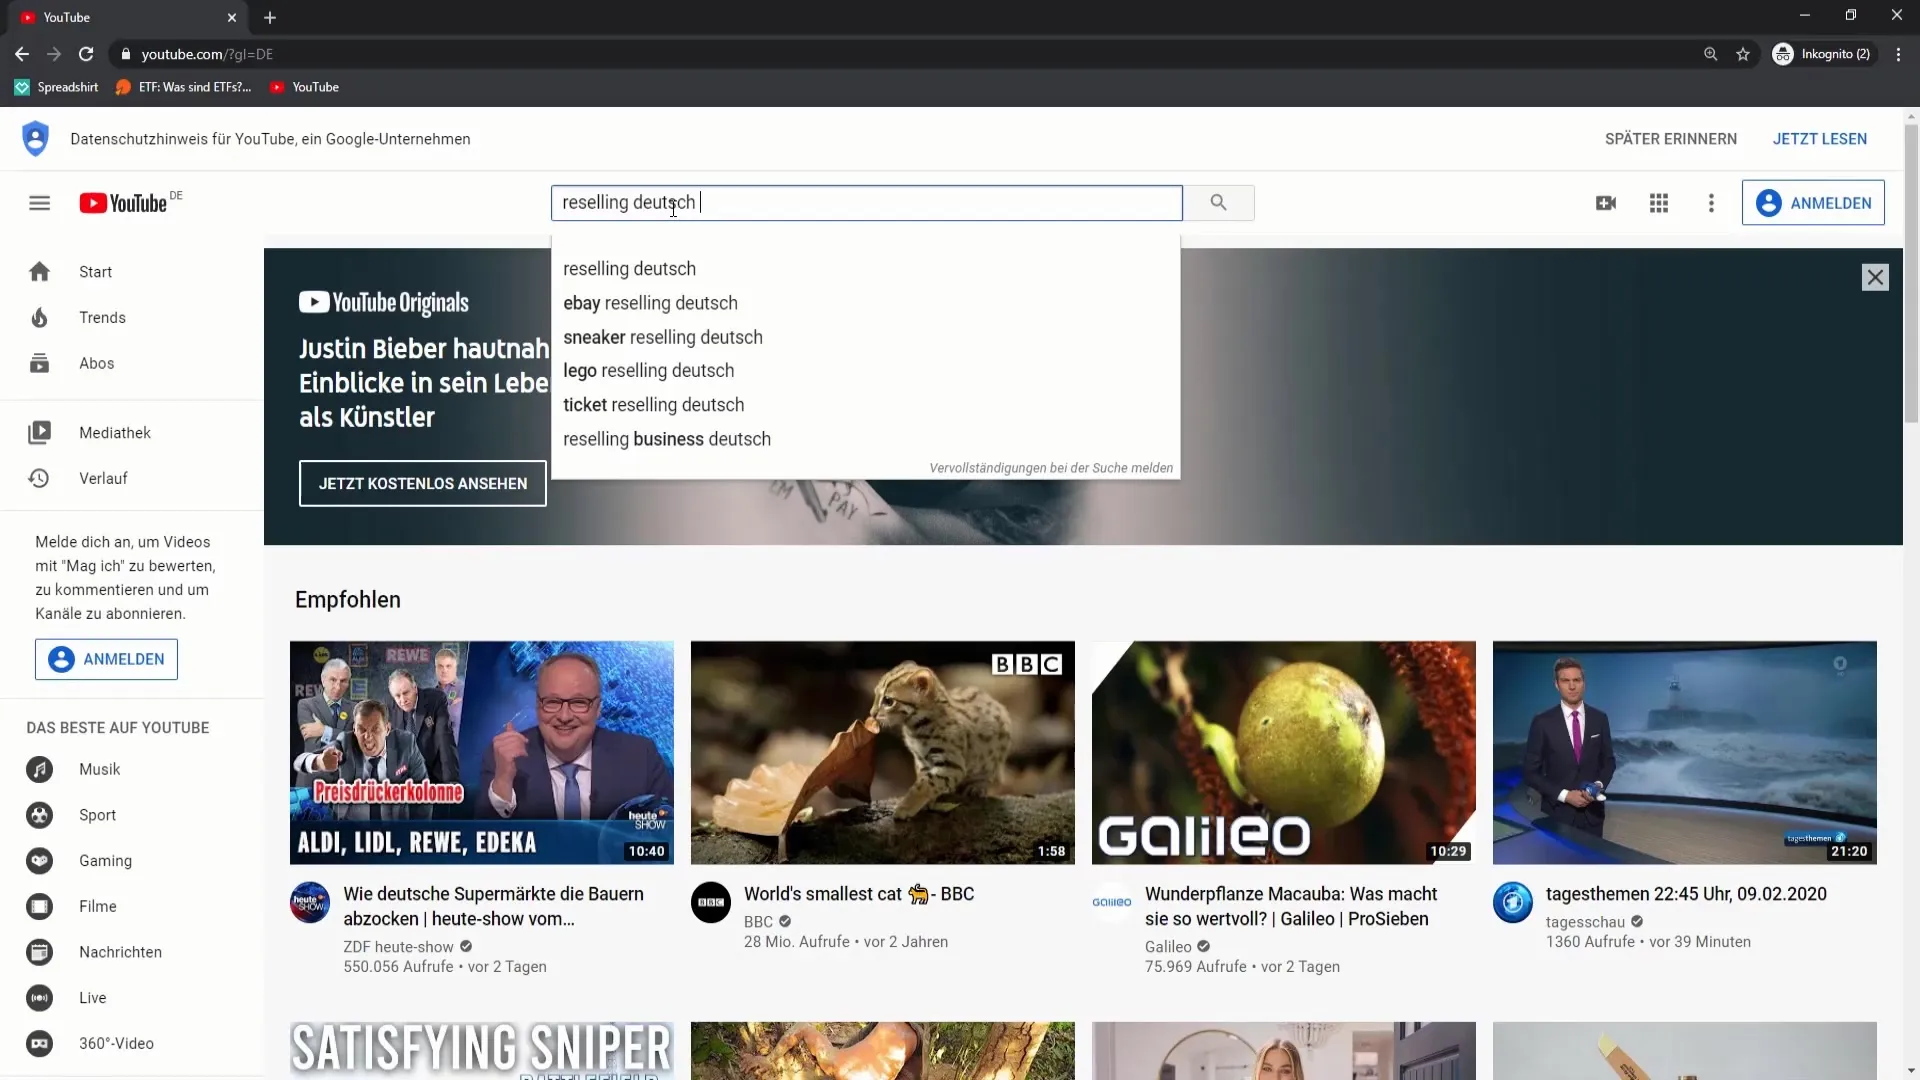
Task: Click the 360°-Video category icon
Action: pos(39,1044)
